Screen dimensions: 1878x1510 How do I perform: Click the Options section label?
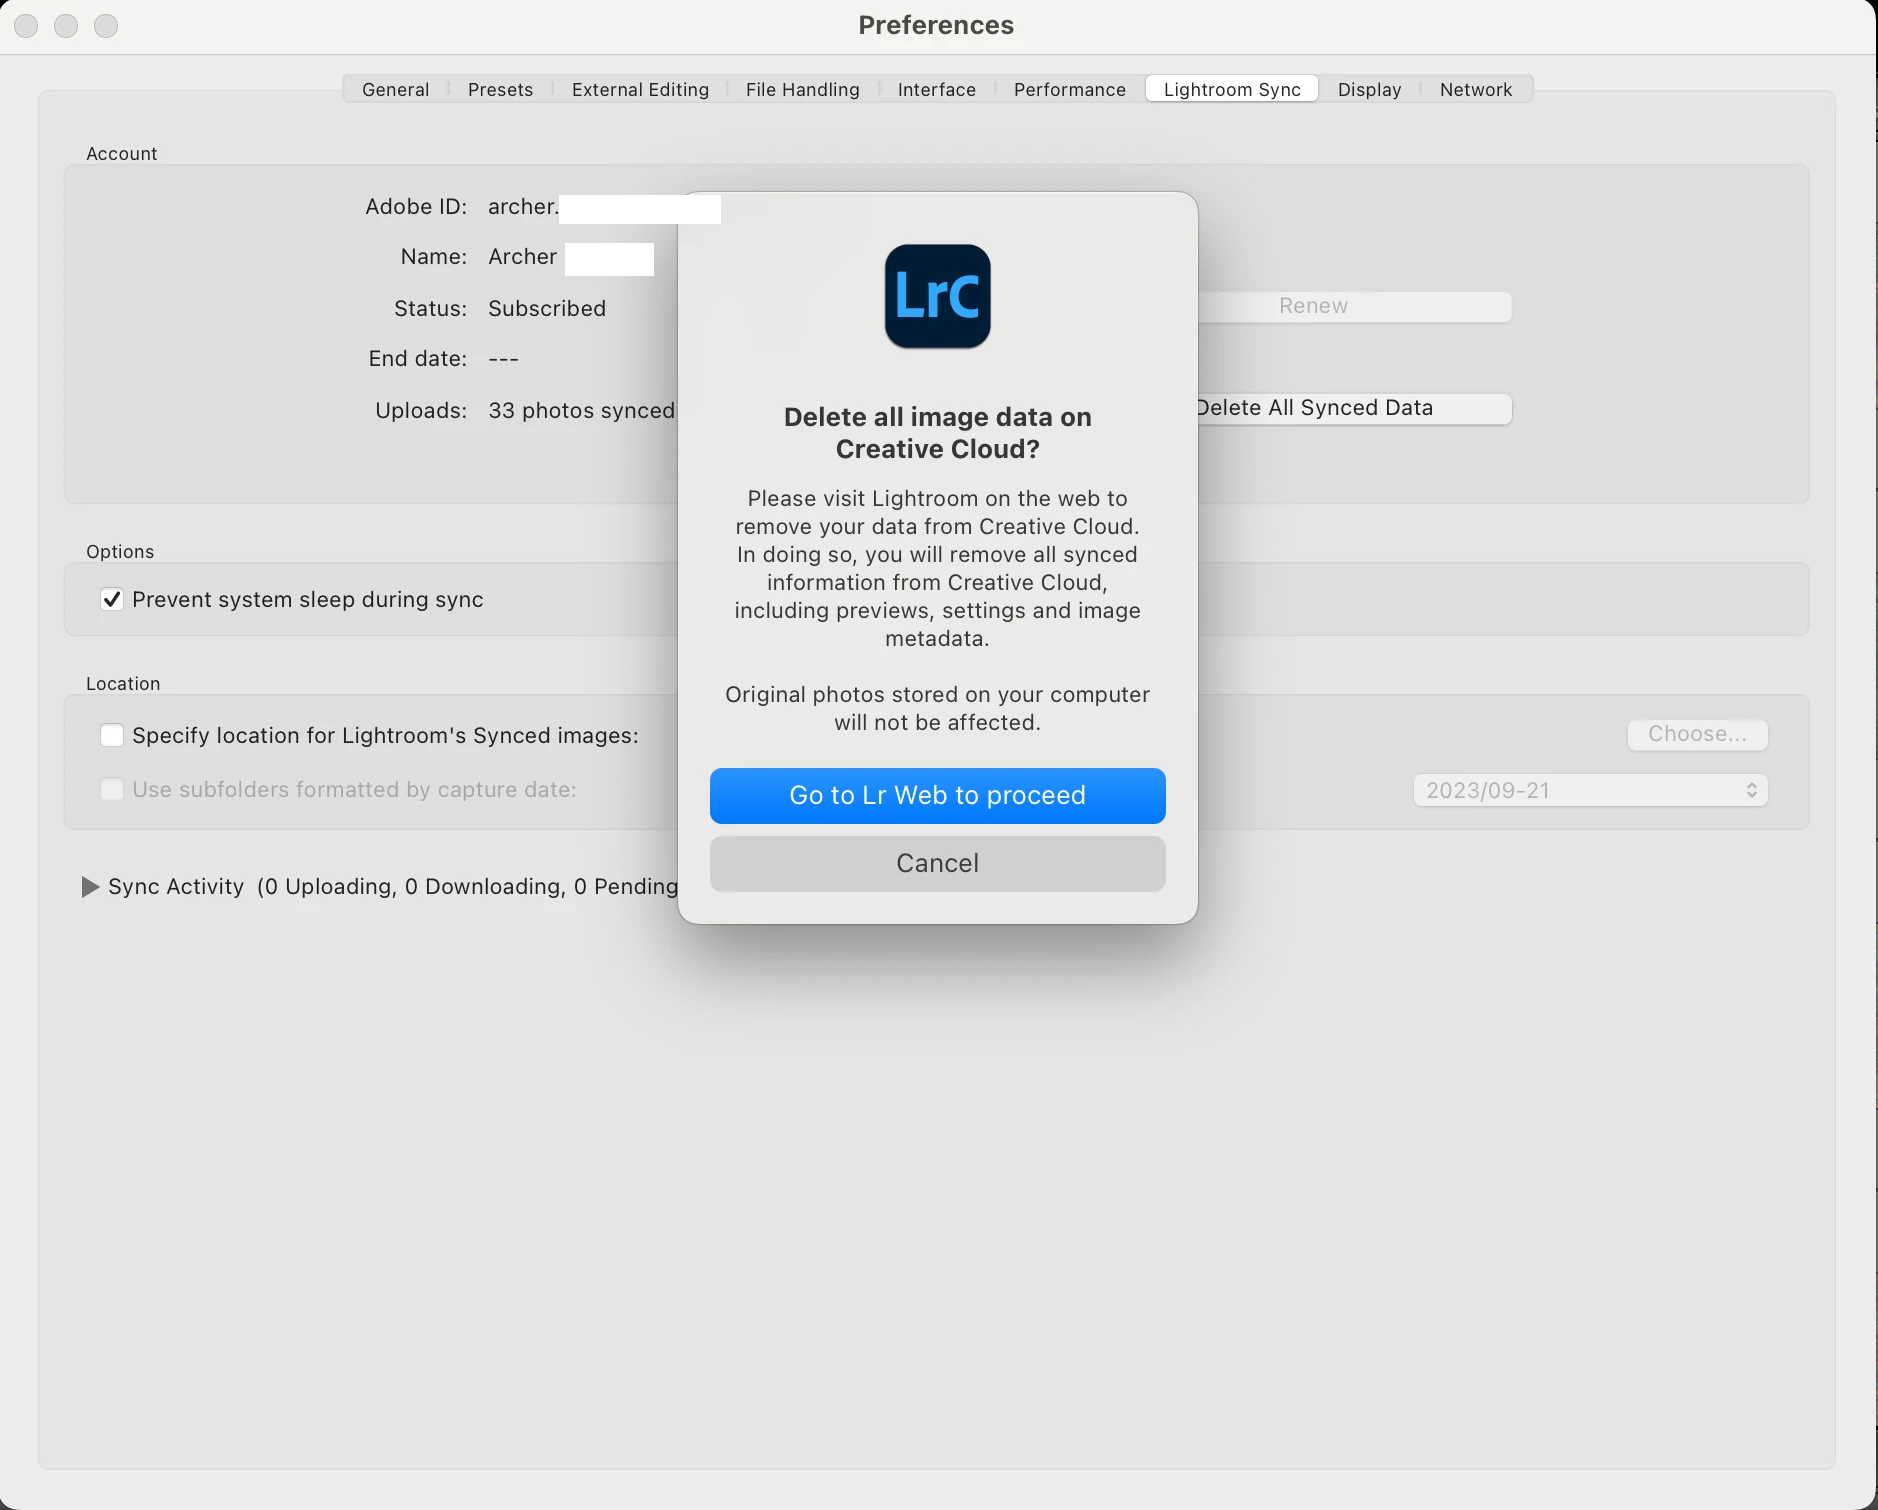pyautogui.click(x=120, y=551)
